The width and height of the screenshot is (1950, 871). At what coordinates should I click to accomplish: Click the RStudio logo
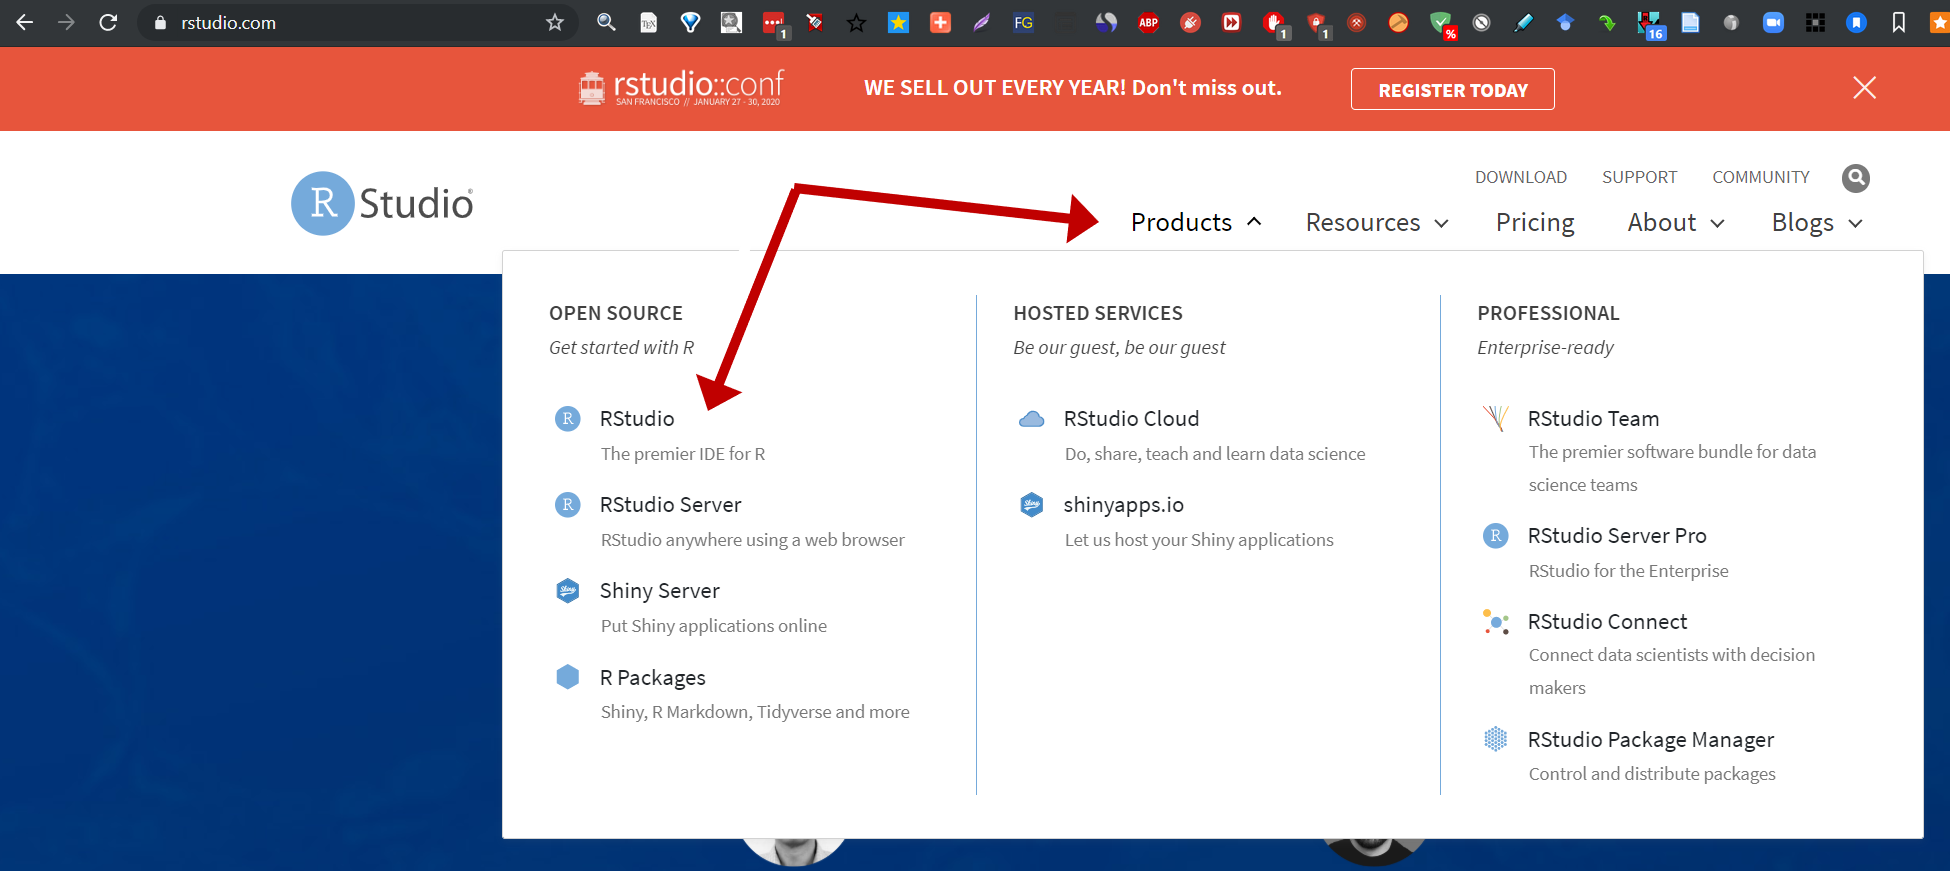click(382, 203)
